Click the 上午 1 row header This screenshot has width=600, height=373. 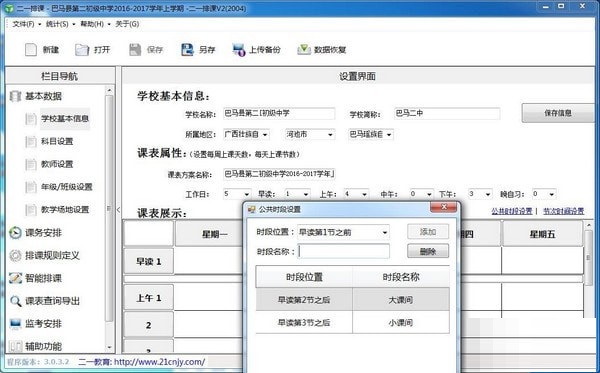[x=149, y=298]
